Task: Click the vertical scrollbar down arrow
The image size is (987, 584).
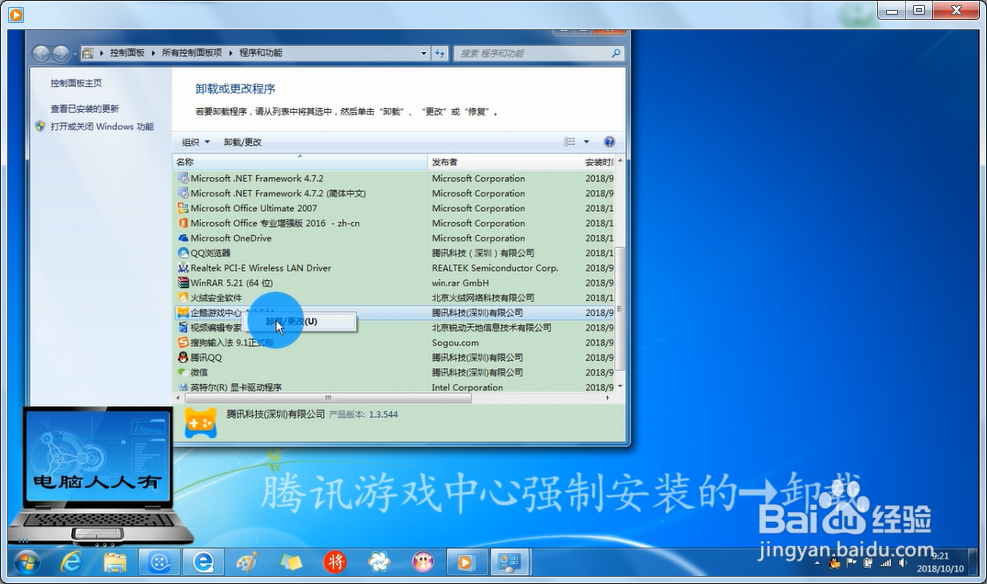Action: click(x=620, y=386)
